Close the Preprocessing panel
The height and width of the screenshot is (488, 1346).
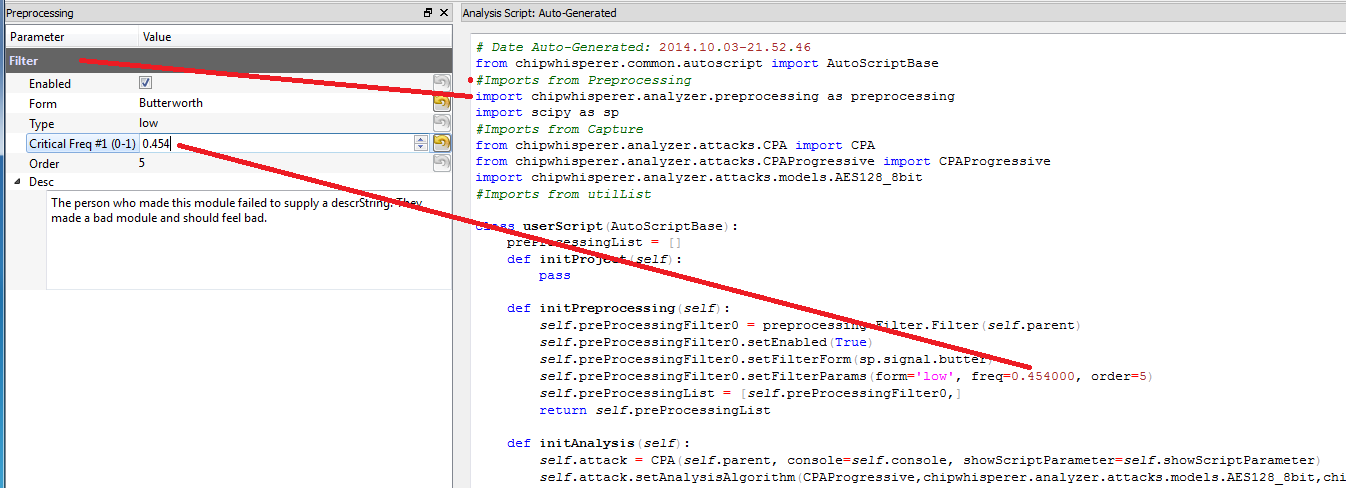pyautogui.click(x=444, y=13)
